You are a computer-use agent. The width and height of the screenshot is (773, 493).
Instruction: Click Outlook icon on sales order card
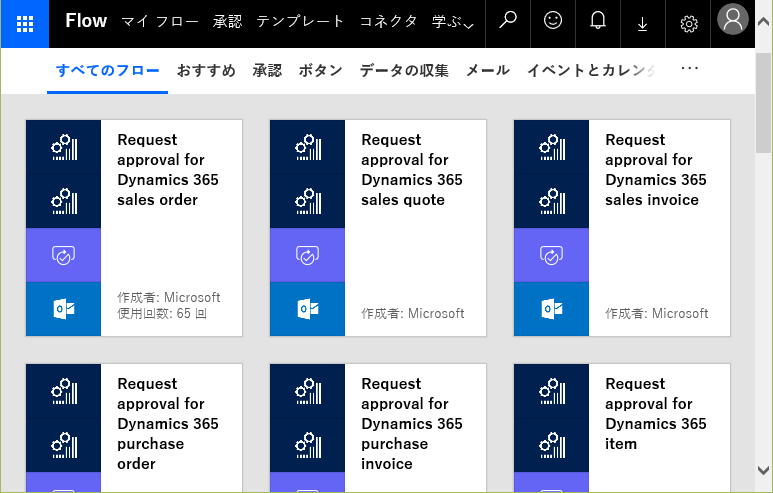[x=64, y=309]
